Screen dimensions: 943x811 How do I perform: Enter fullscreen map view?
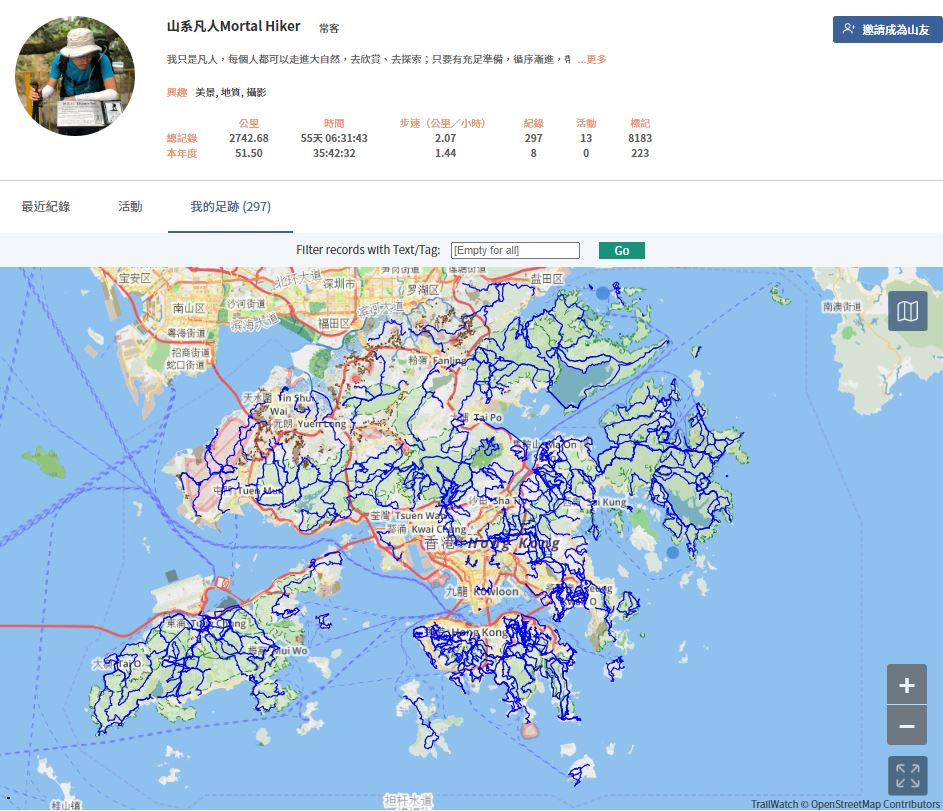tap(907, 775)
